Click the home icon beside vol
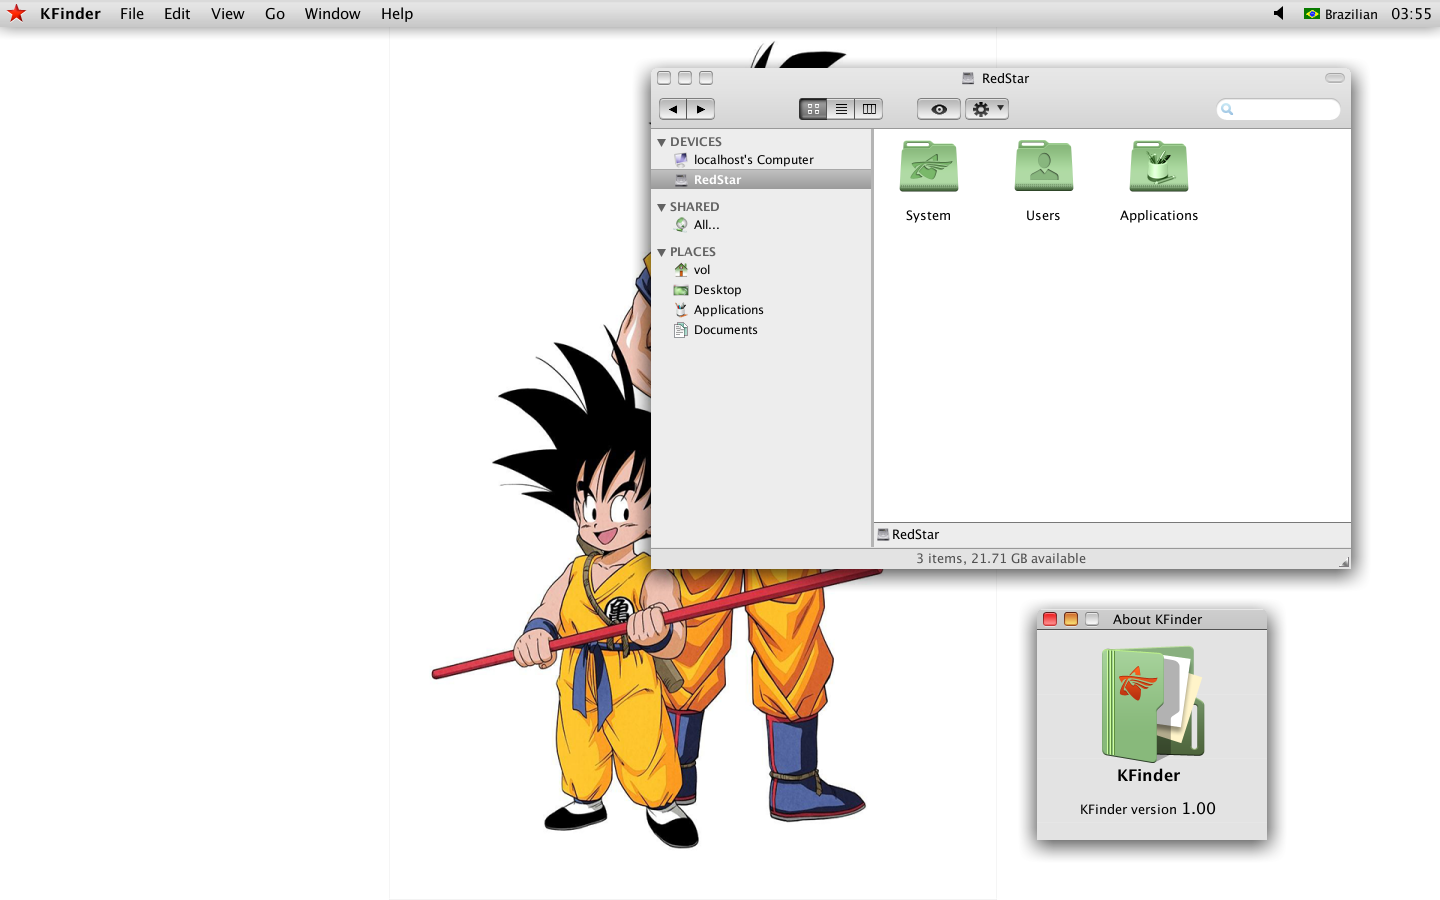The width and height of the screenshot is (1440, 900). [681, 270]
